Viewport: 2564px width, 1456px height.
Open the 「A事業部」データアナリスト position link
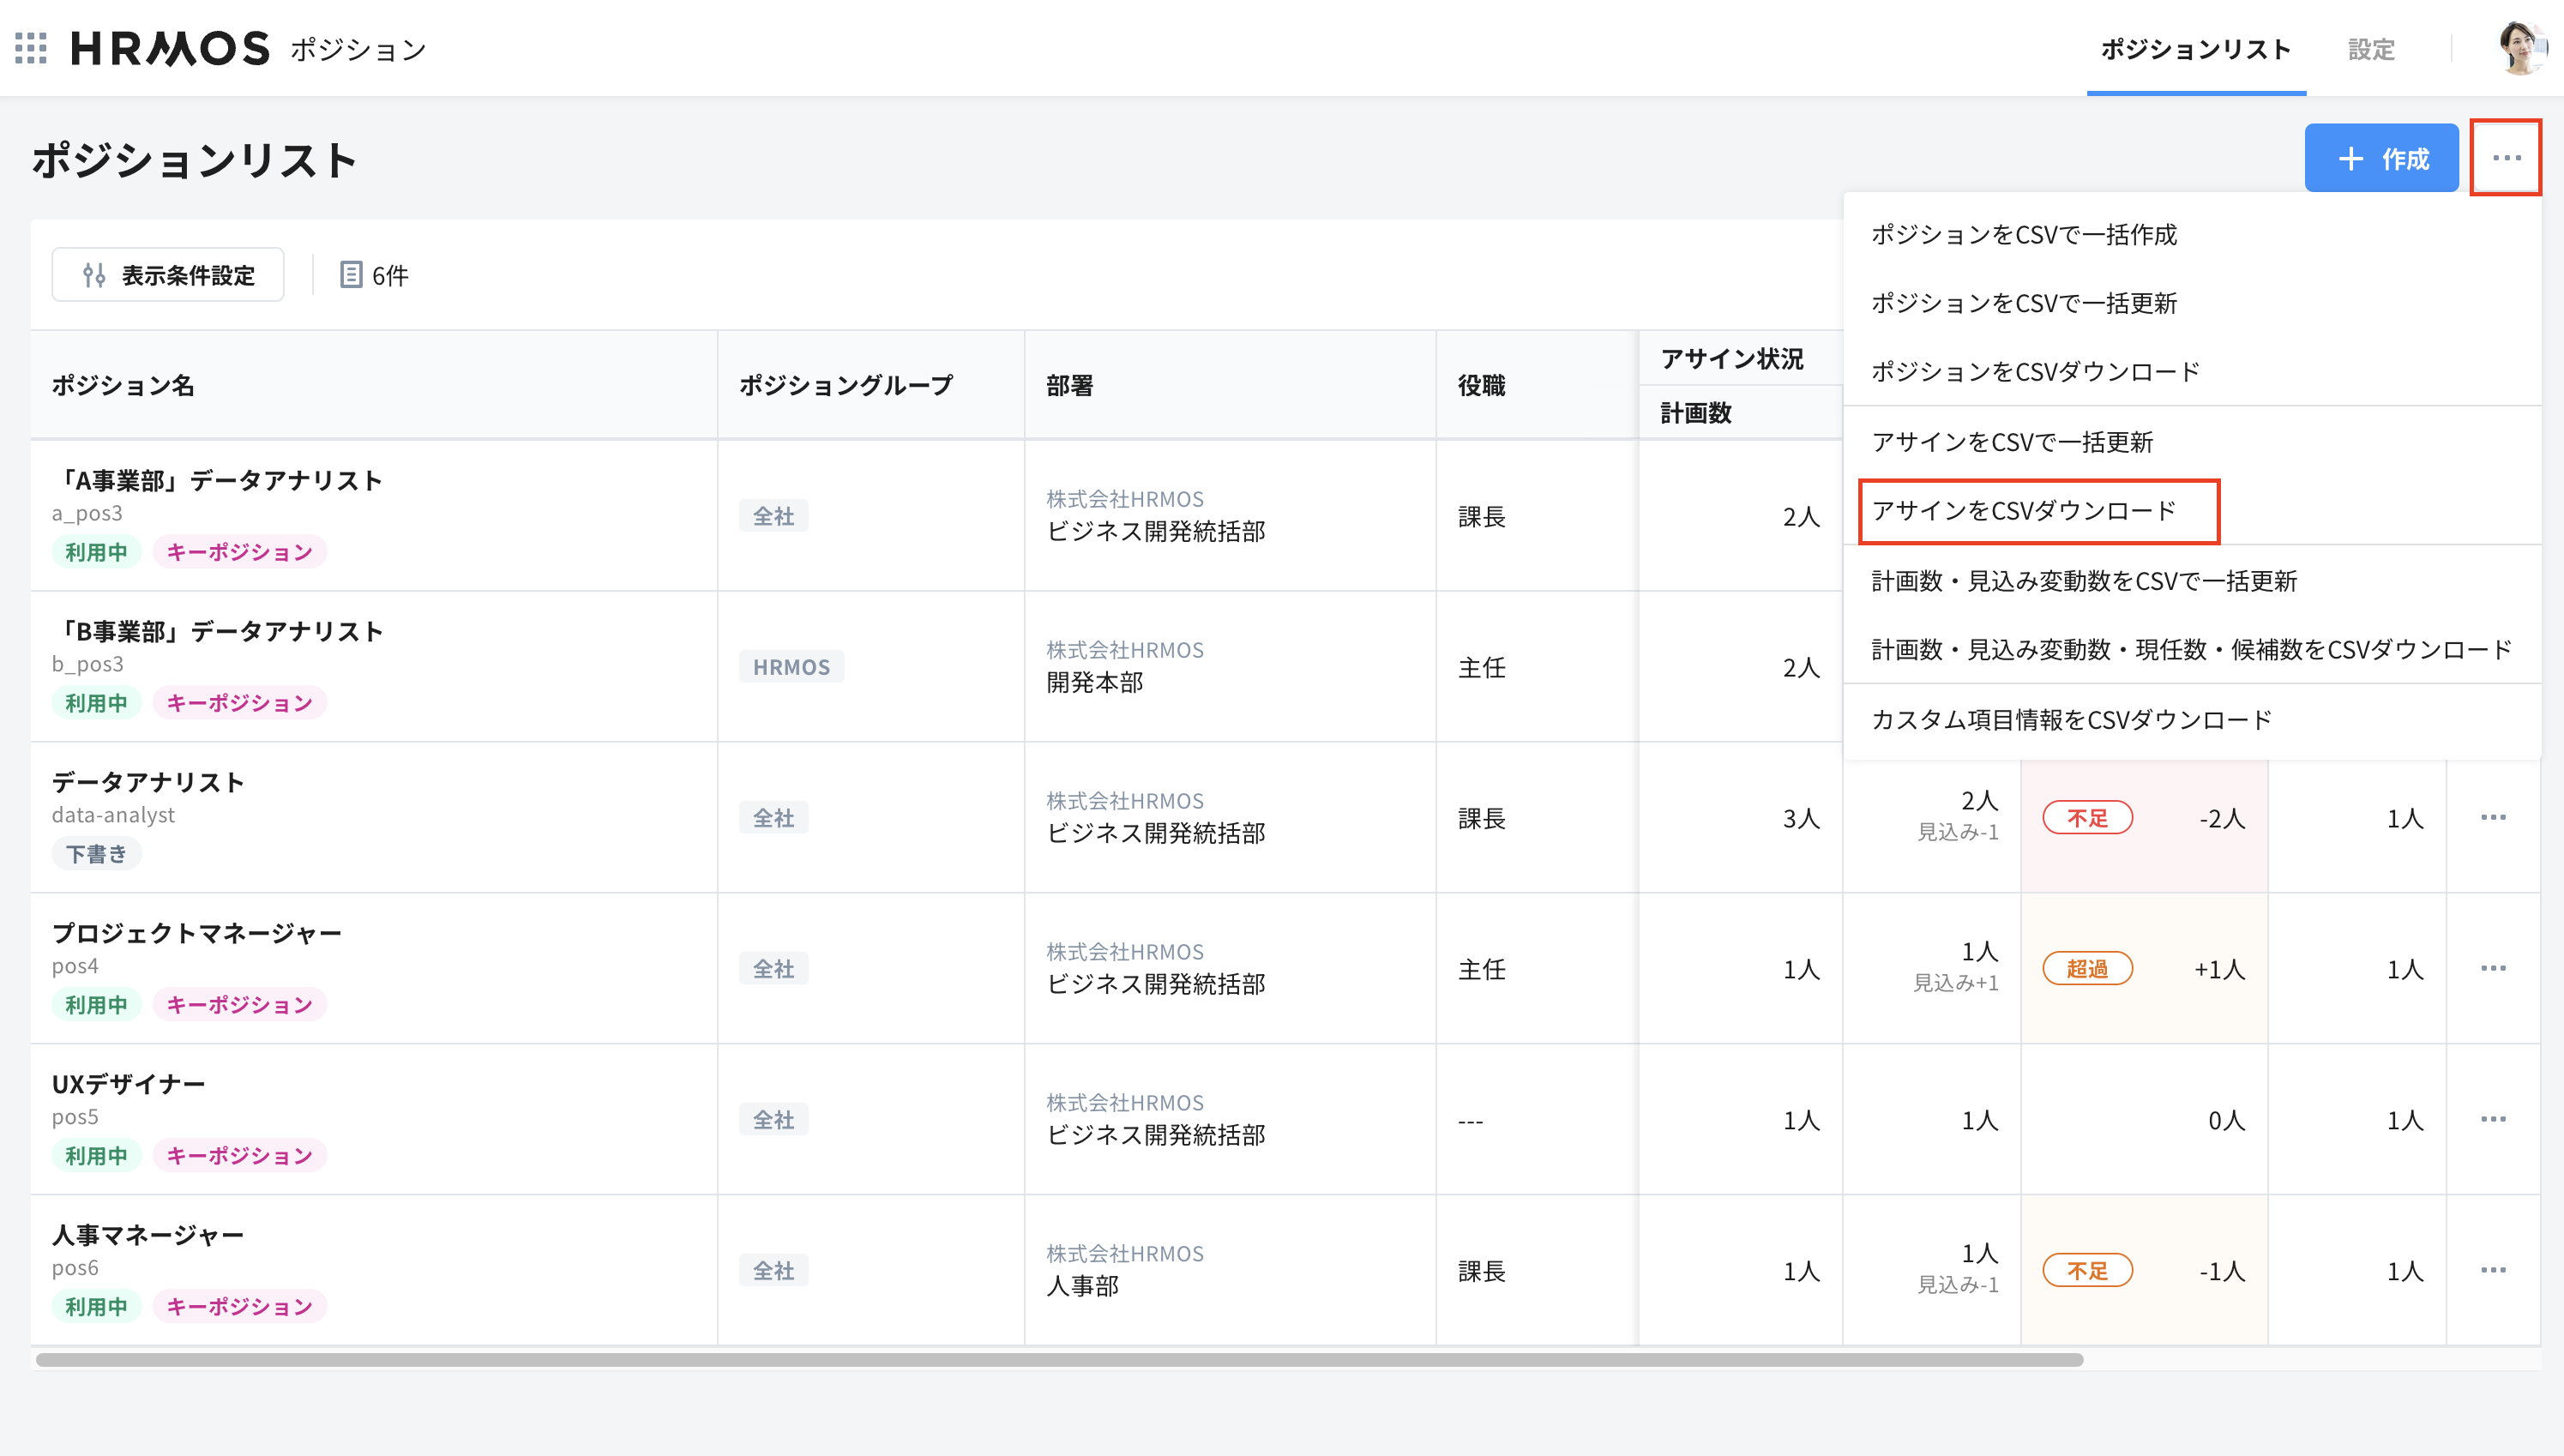pos(218,479)
